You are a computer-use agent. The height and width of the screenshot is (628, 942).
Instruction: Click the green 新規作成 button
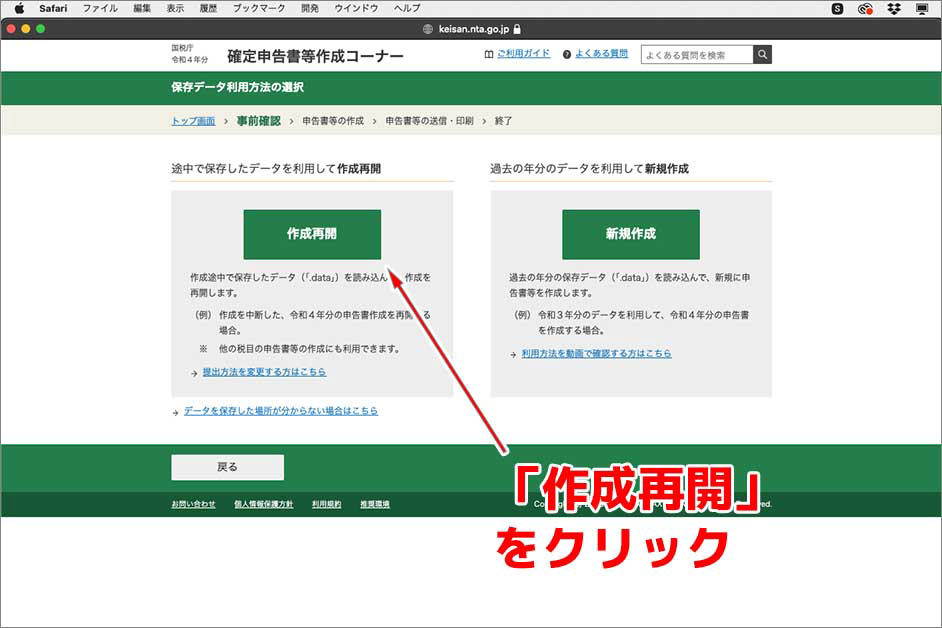633,234
